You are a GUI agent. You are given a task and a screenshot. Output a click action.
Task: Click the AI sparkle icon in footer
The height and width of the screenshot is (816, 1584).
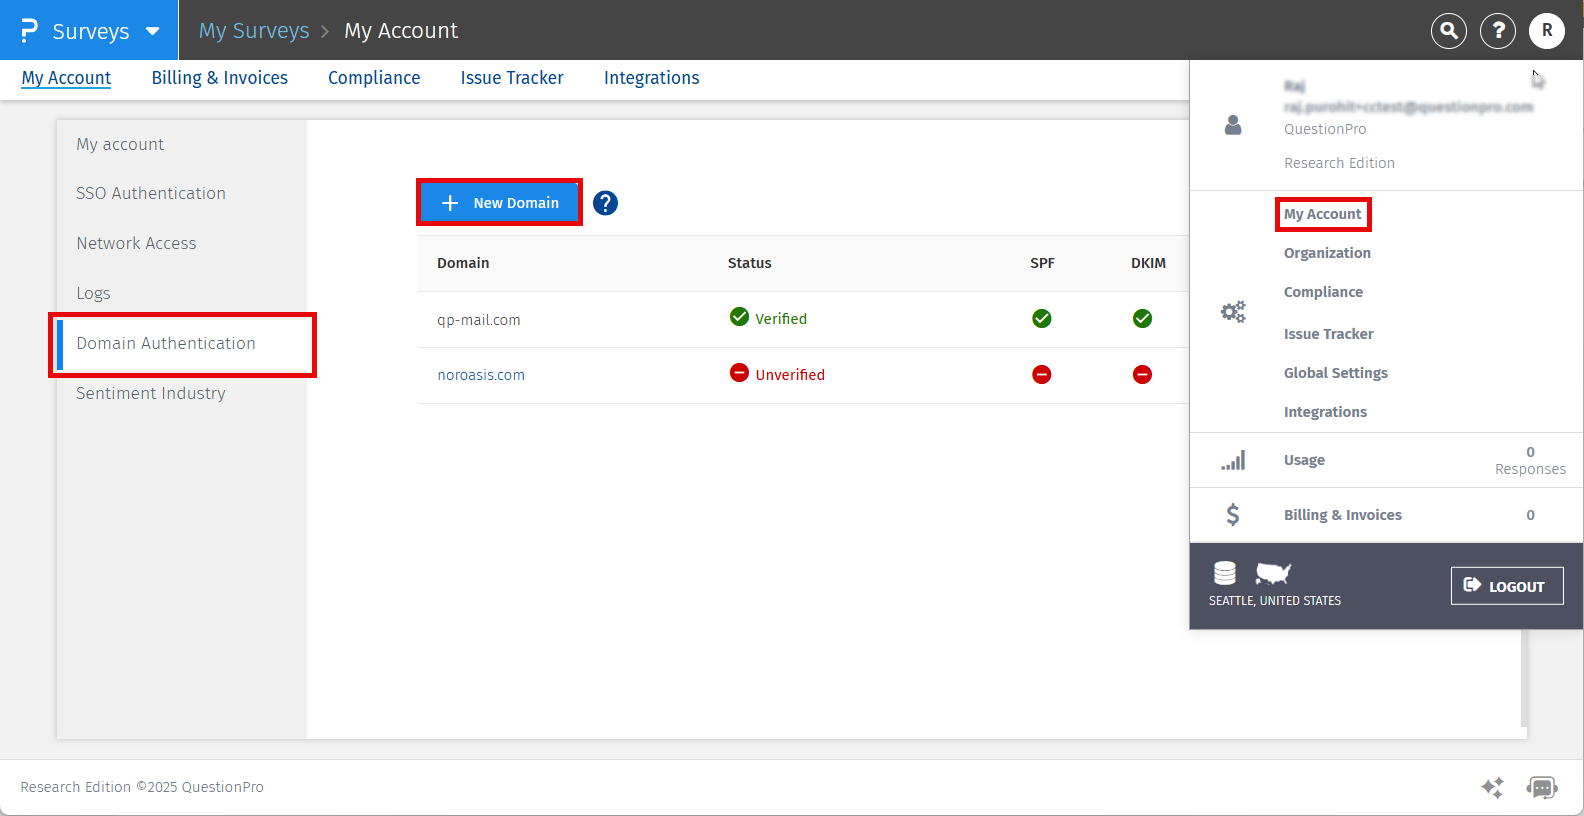point(1492,787)
